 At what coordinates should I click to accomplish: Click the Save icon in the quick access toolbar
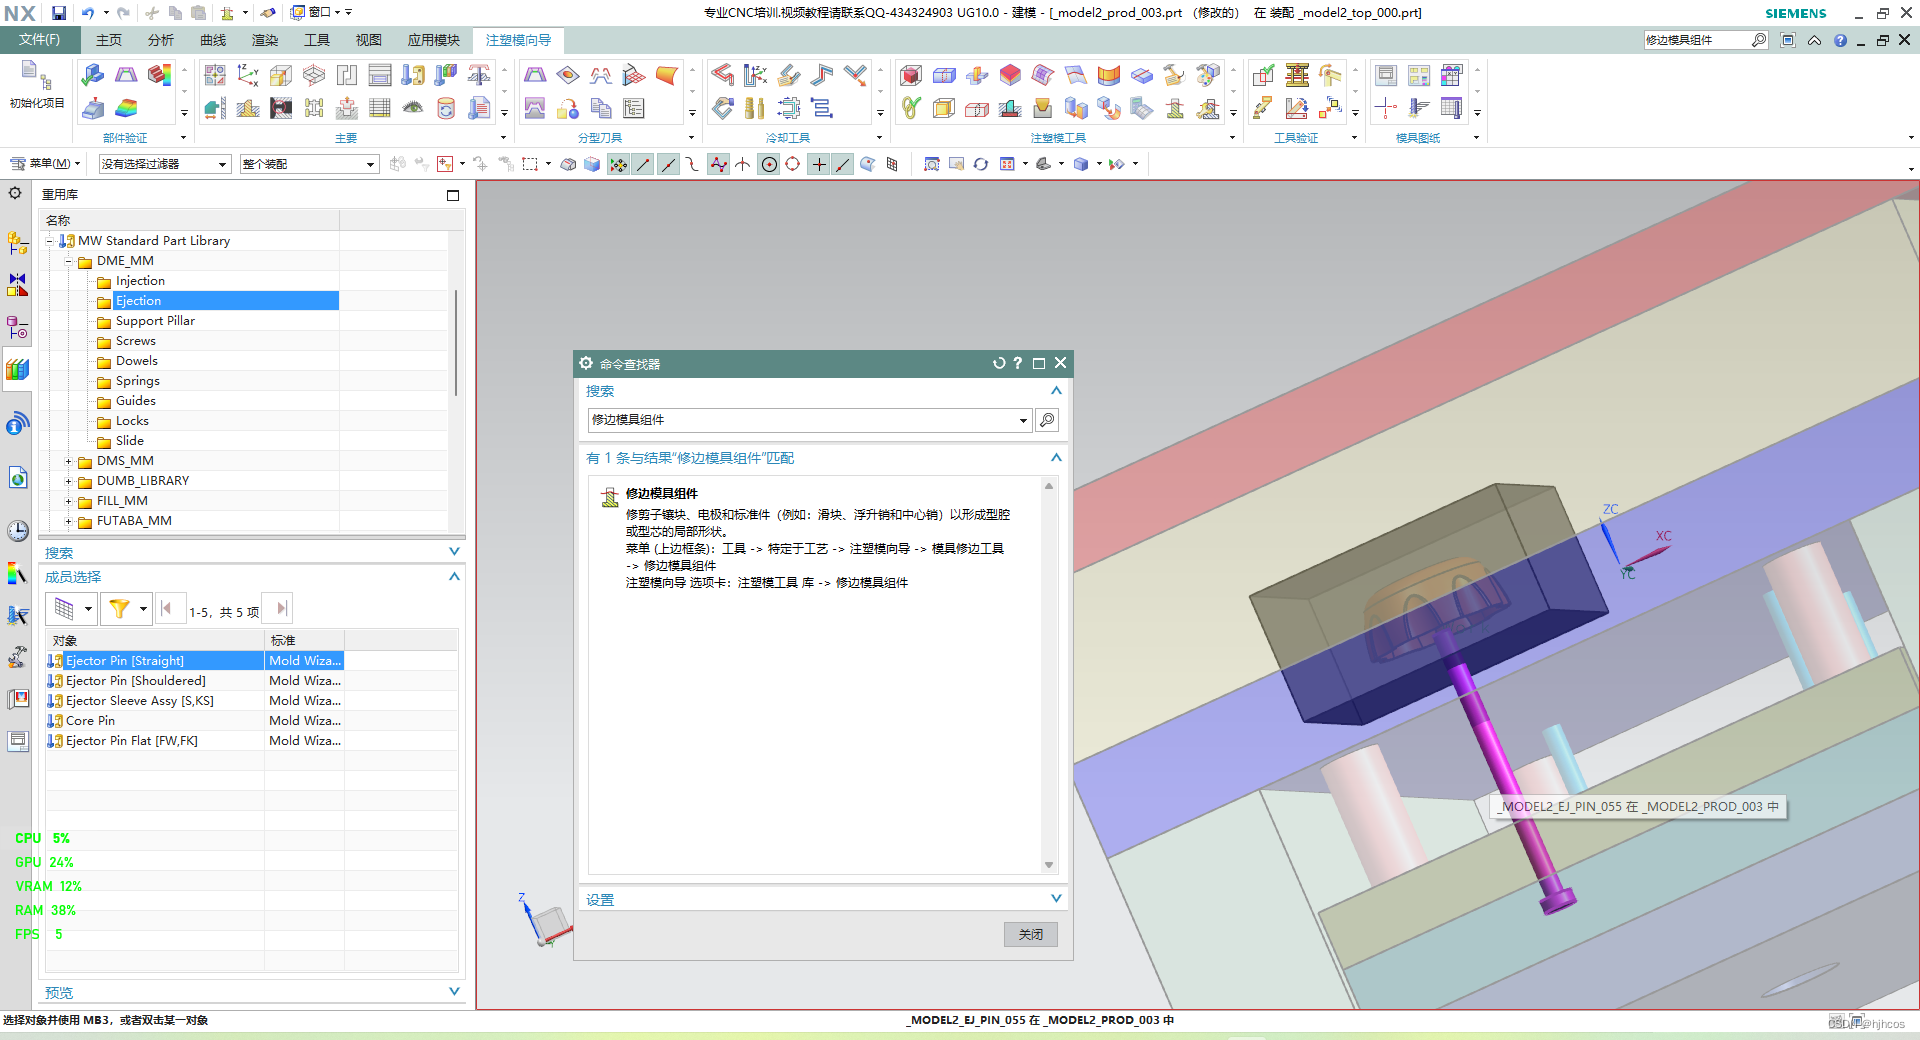point(59,13)
